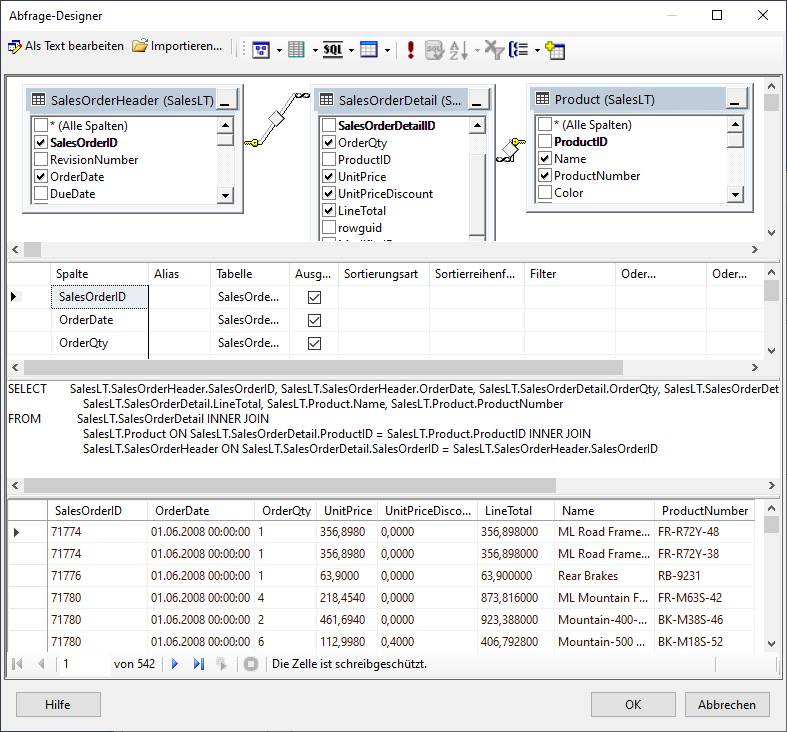787x732 pixels.
Task: Click the diagram pane toolbar icon
Action: [x=261, y=49]
